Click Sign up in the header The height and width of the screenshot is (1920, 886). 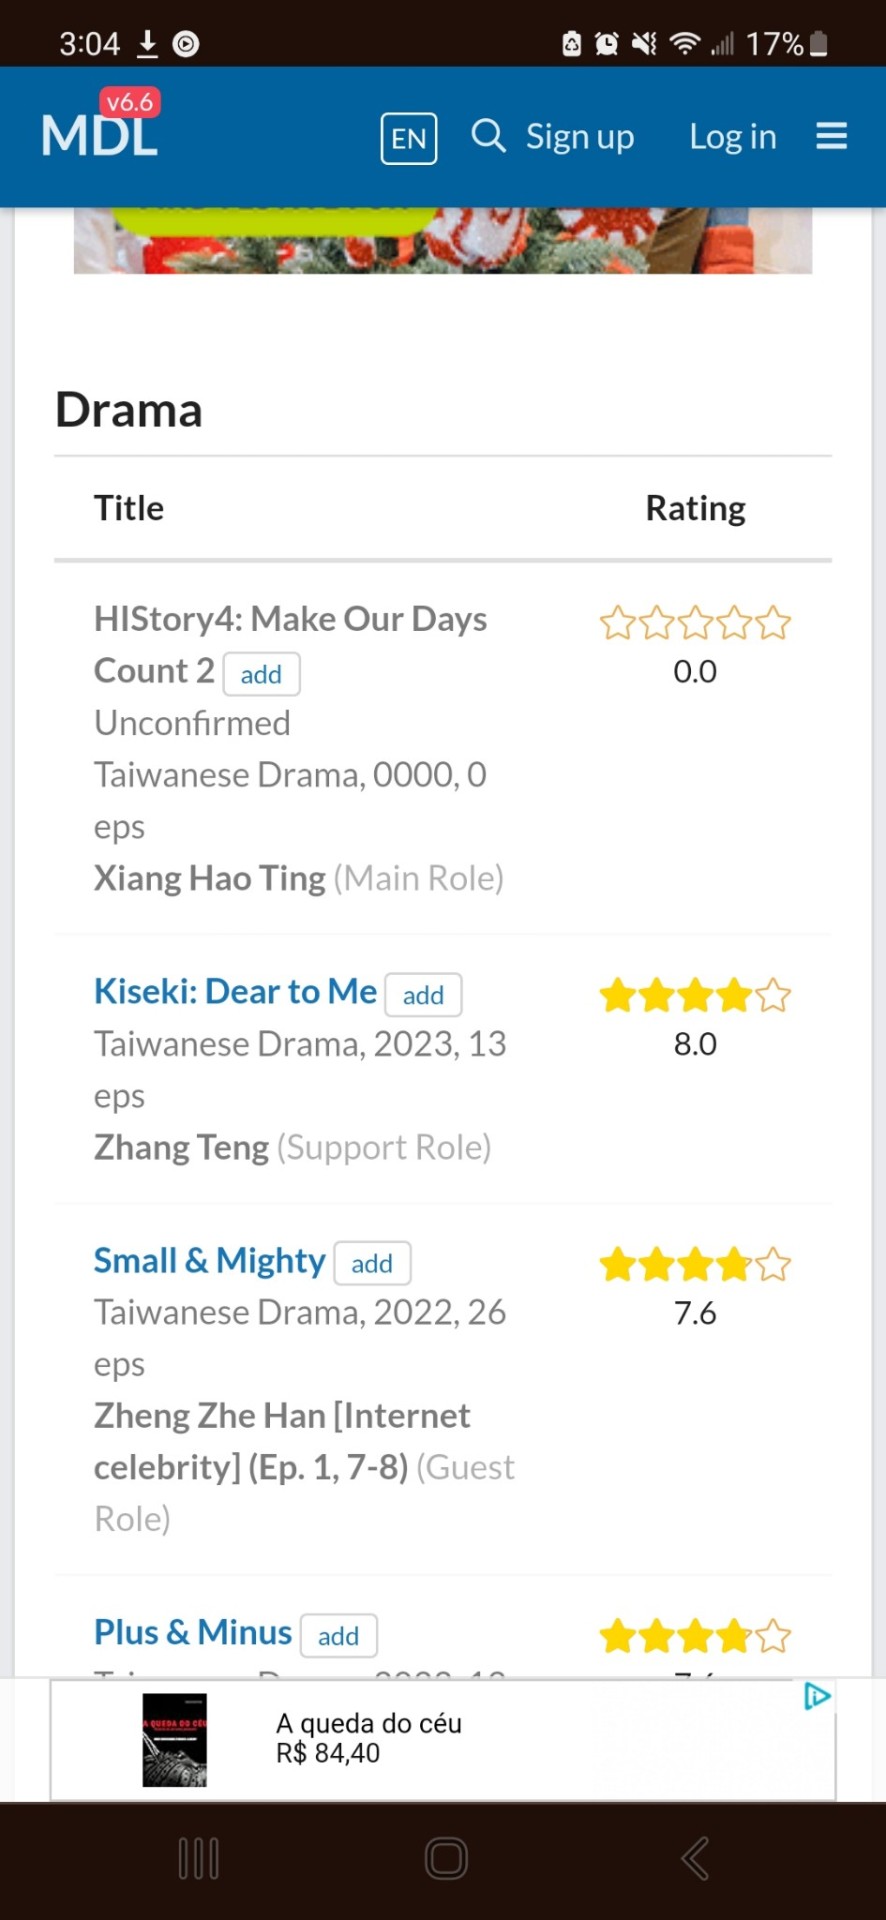coord(580,136)
